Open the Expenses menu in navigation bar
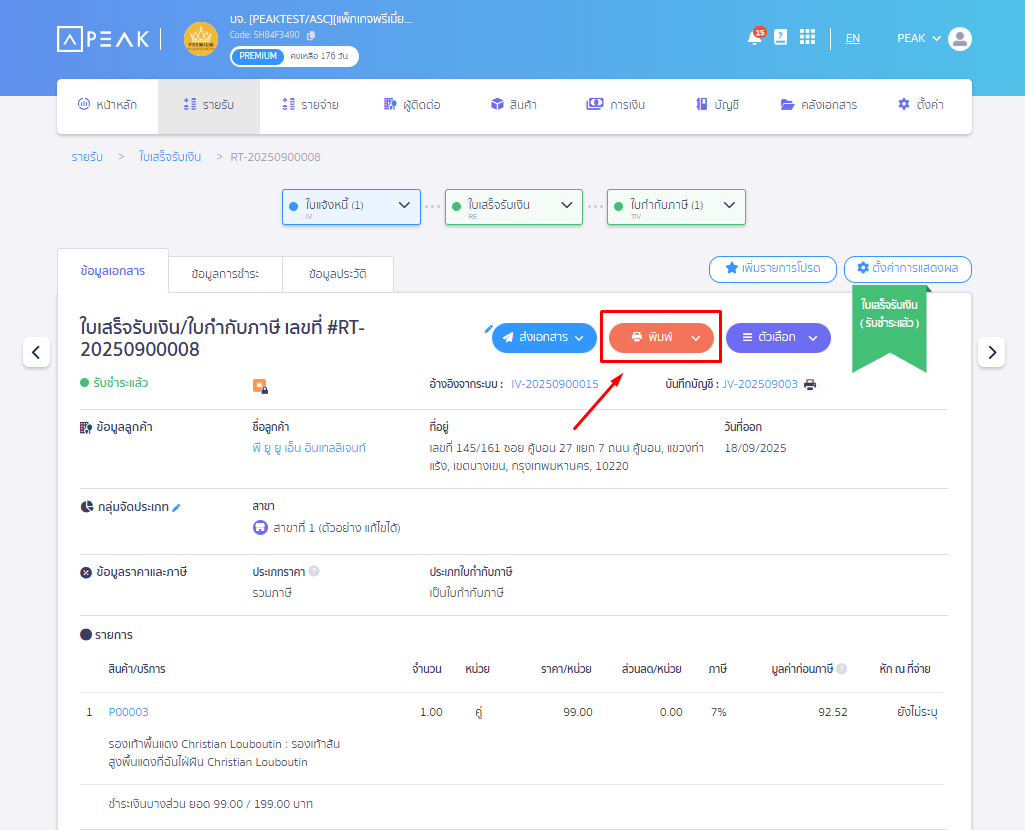 point(310,104)
